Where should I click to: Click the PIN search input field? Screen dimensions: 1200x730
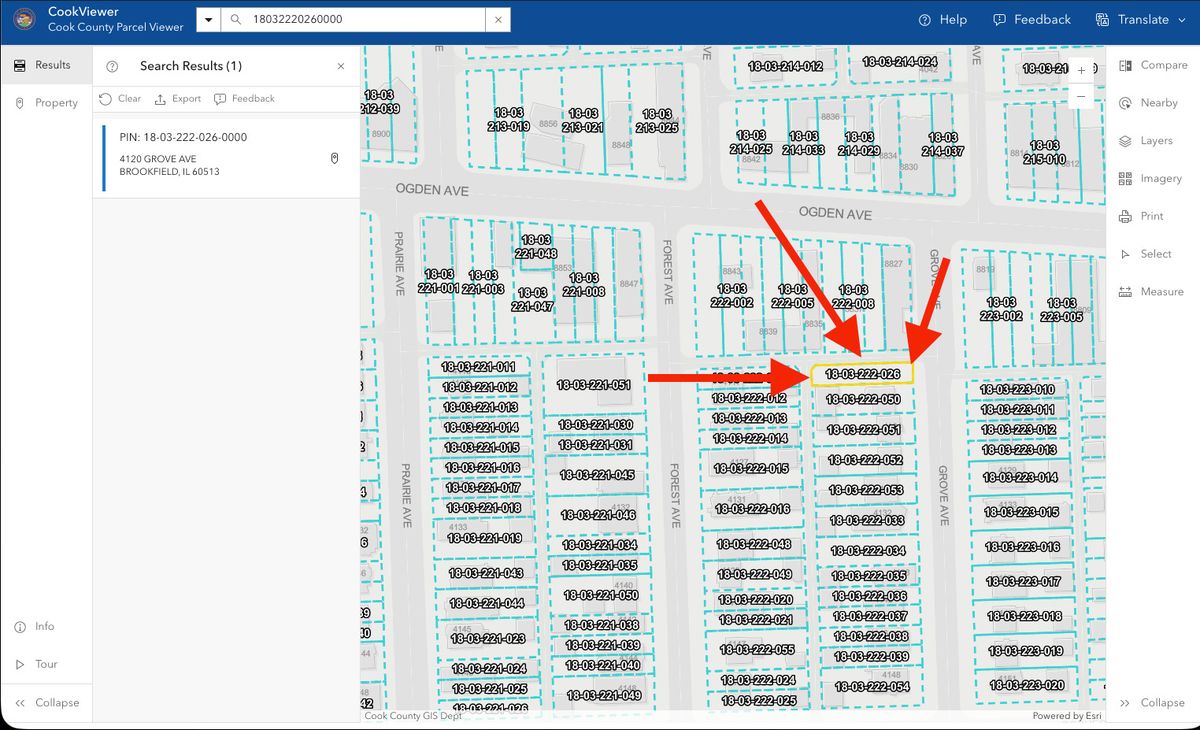pos(365,20)
